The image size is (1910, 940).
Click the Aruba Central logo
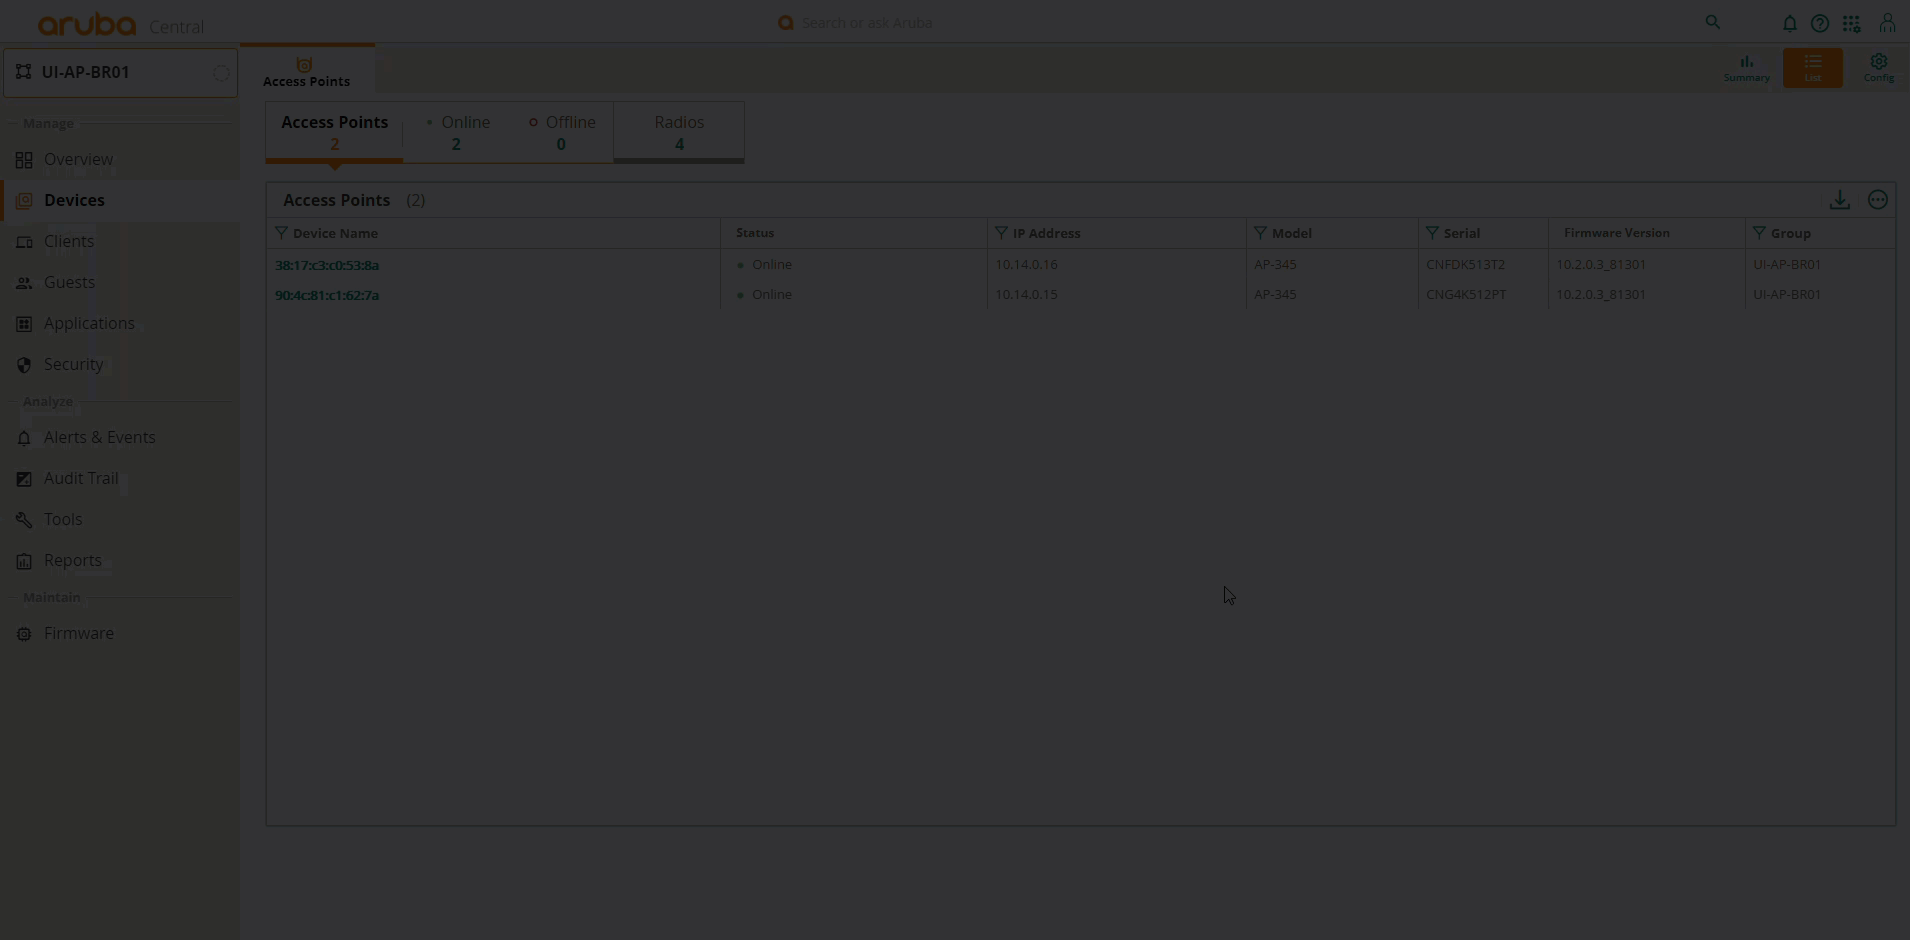point(120,24)
